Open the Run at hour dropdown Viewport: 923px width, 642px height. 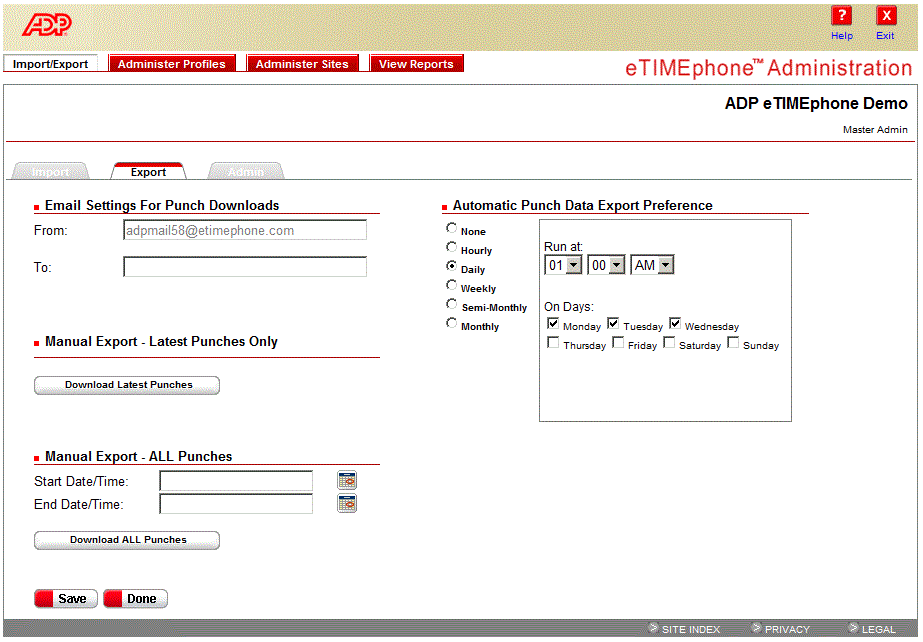pyautogui.click(x=563, y=265)
